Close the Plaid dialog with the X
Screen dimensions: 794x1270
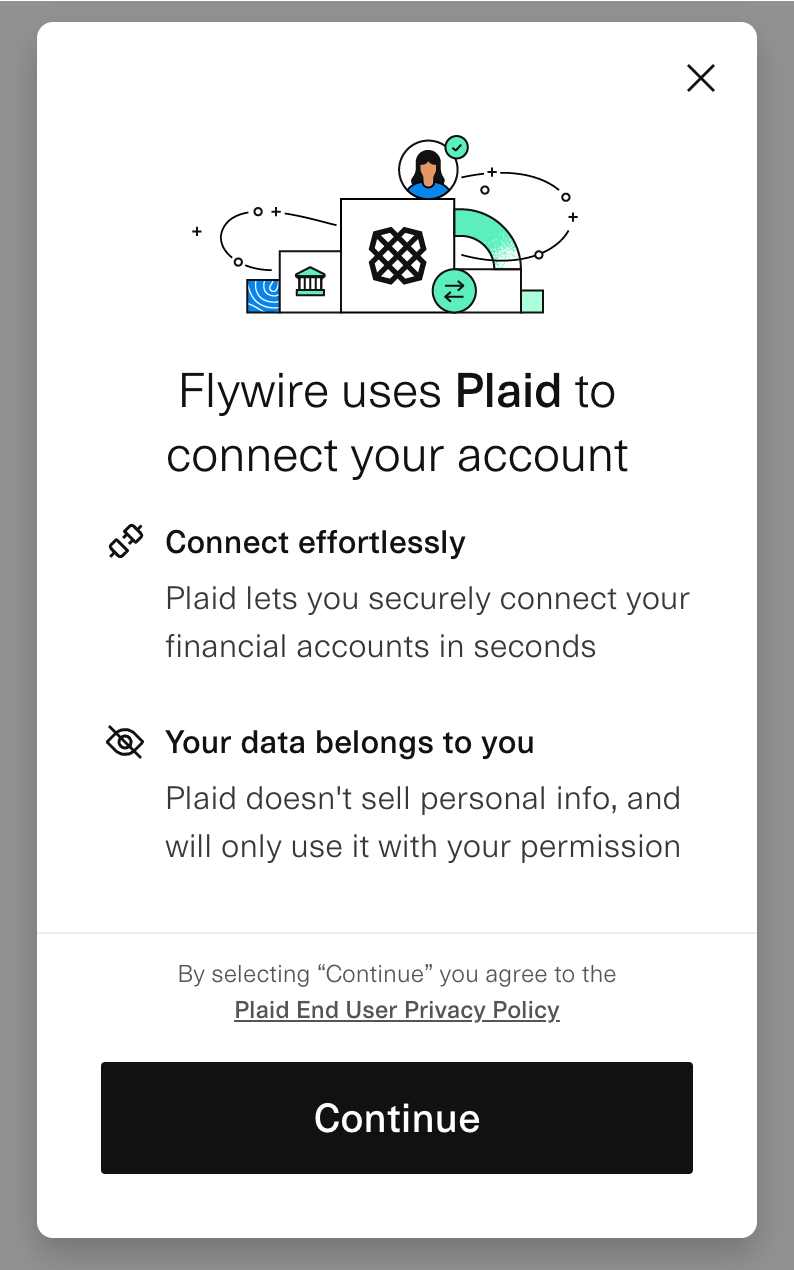pos(701,78)
